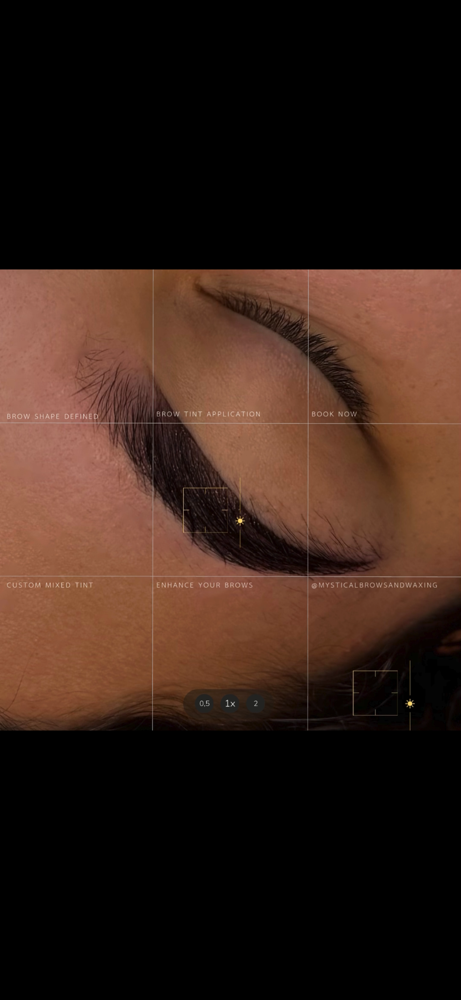Tap the sun exposure icon beside the eyebrow focus box
This screenshot has width=461, height=1000.
pos(240,521)
